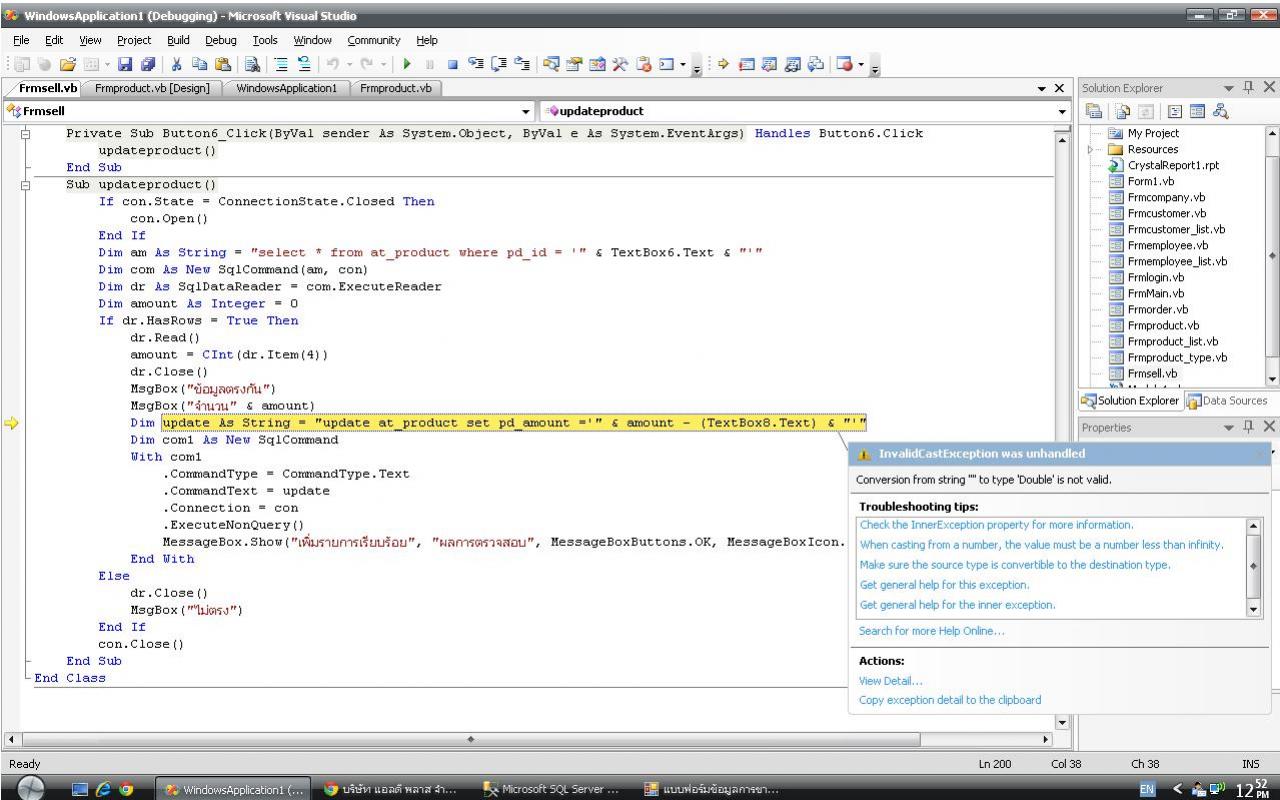The height and width of the screenshot is (800, 1280).
Task: Click the EN language indicator in tray
Action: (x=1149, y=789)
